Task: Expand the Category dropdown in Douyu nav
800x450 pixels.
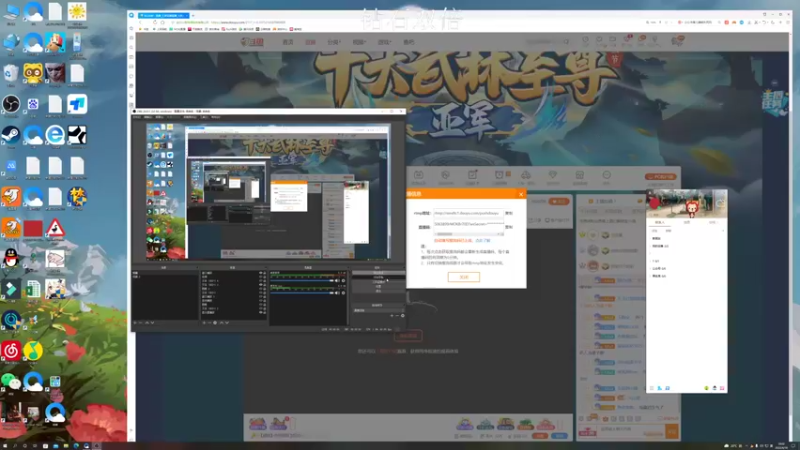Action: pos(334,42)
